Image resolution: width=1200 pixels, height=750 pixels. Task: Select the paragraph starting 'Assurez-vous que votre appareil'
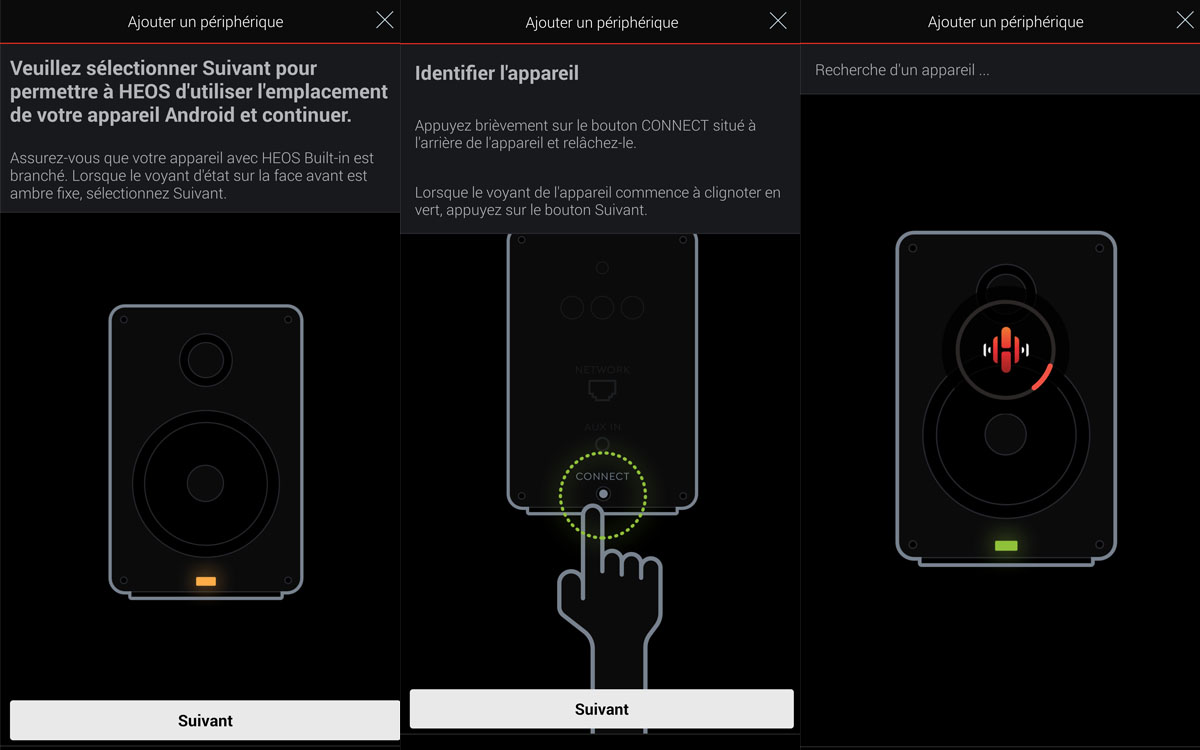[192, 176]
